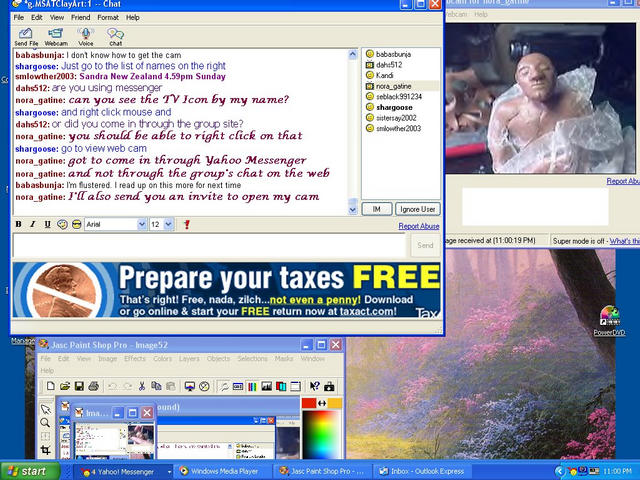Click Report Abuse link in chat window
This screenshot has width=640, height=480.
(x=419, y=226)
